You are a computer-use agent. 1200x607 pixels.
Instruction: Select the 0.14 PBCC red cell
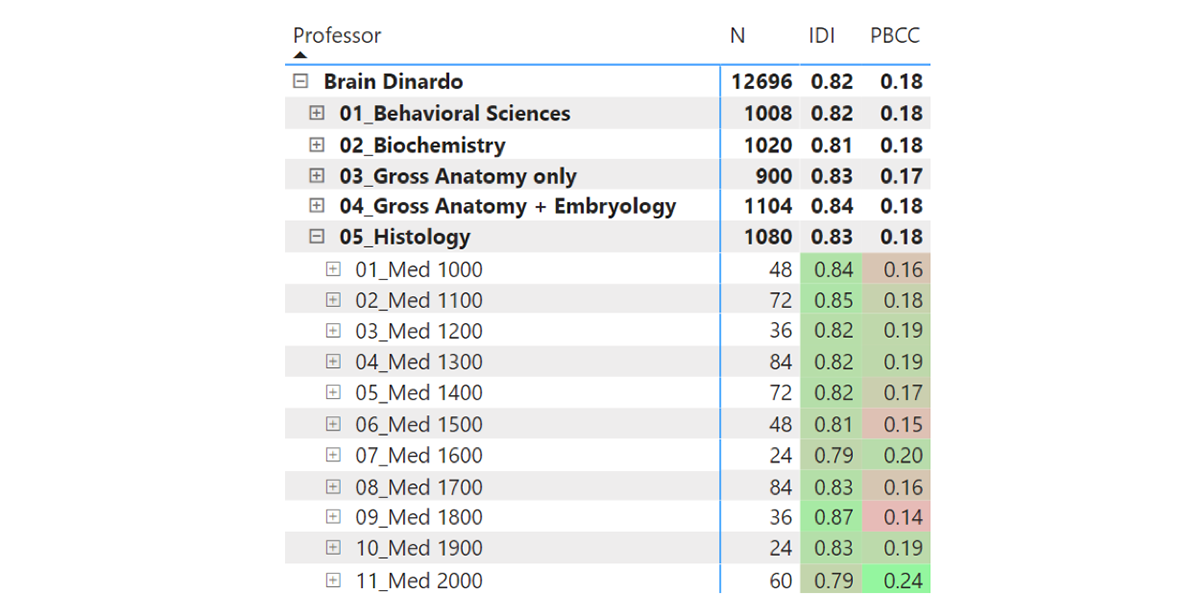[x=901, y=517]
